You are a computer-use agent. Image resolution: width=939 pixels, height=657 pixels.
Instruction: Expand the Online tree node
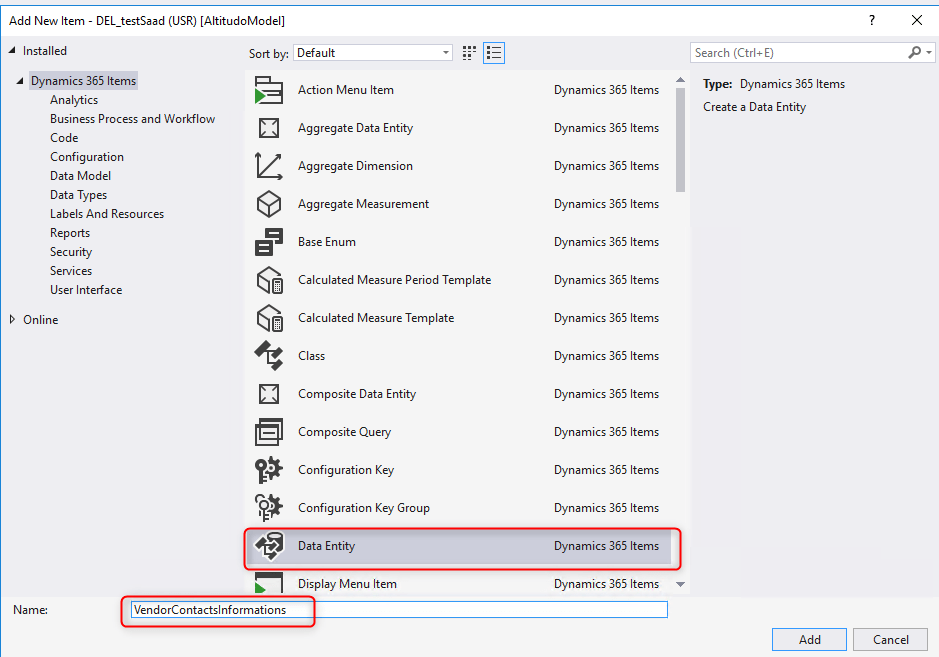(x=13, y=320)
